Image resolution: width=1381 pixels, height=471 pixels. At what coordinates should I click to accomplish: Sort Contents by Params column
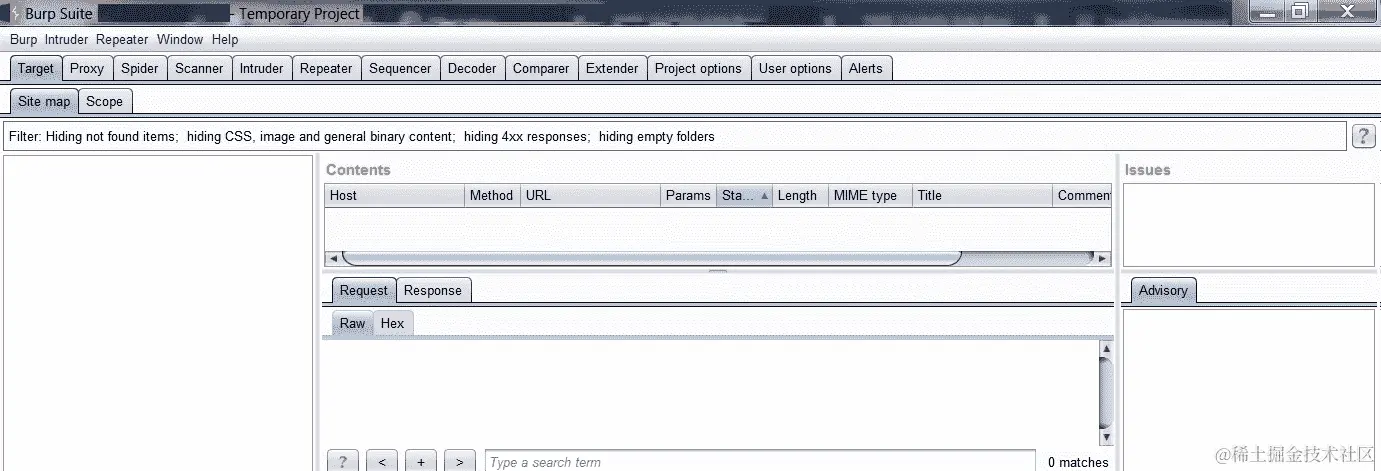click(689, 196)
